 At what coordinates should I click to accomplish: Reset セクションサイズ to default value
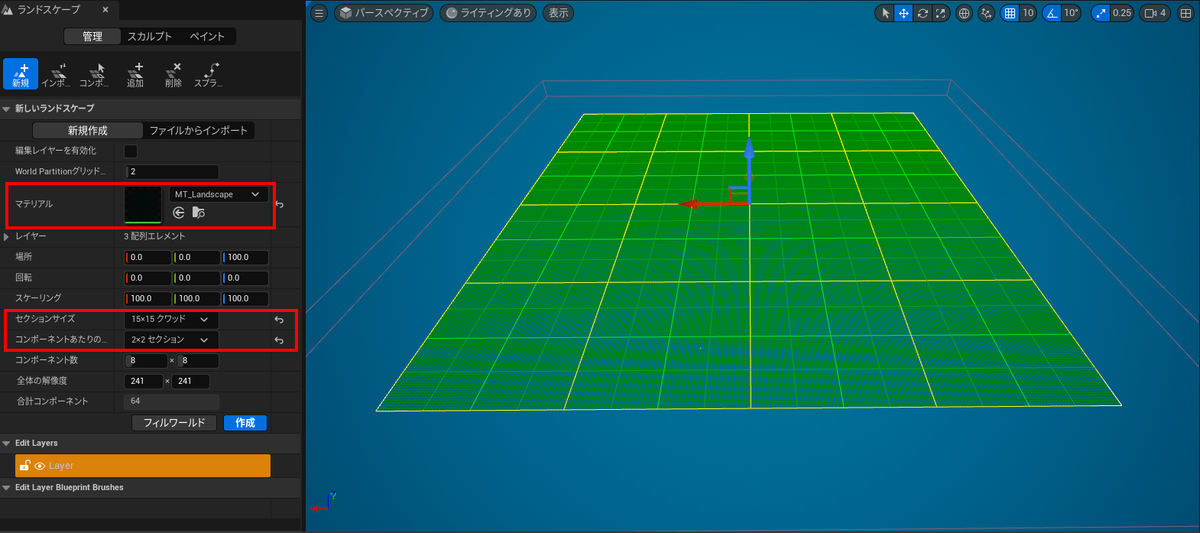tap(280, 320)
